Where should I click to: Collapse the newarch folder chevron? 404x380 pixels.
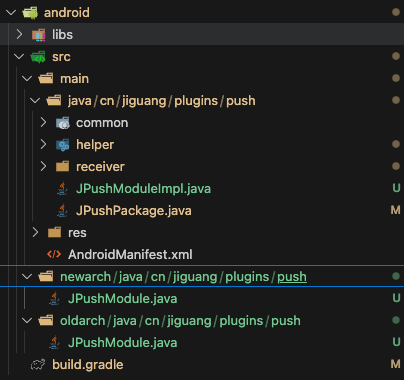[x=27, y=277]
